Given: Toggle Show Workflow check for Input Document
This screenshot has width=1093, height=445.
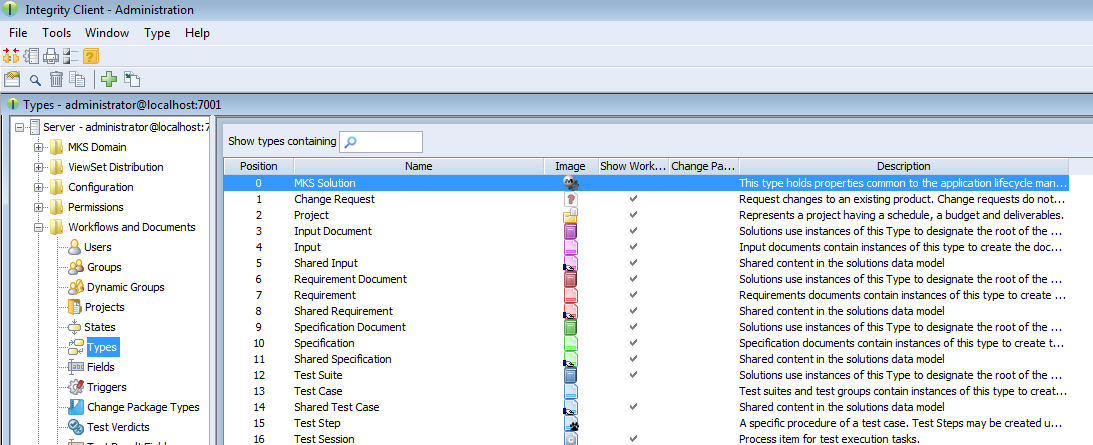Looking at the screenshot, I should pos(632,231).
